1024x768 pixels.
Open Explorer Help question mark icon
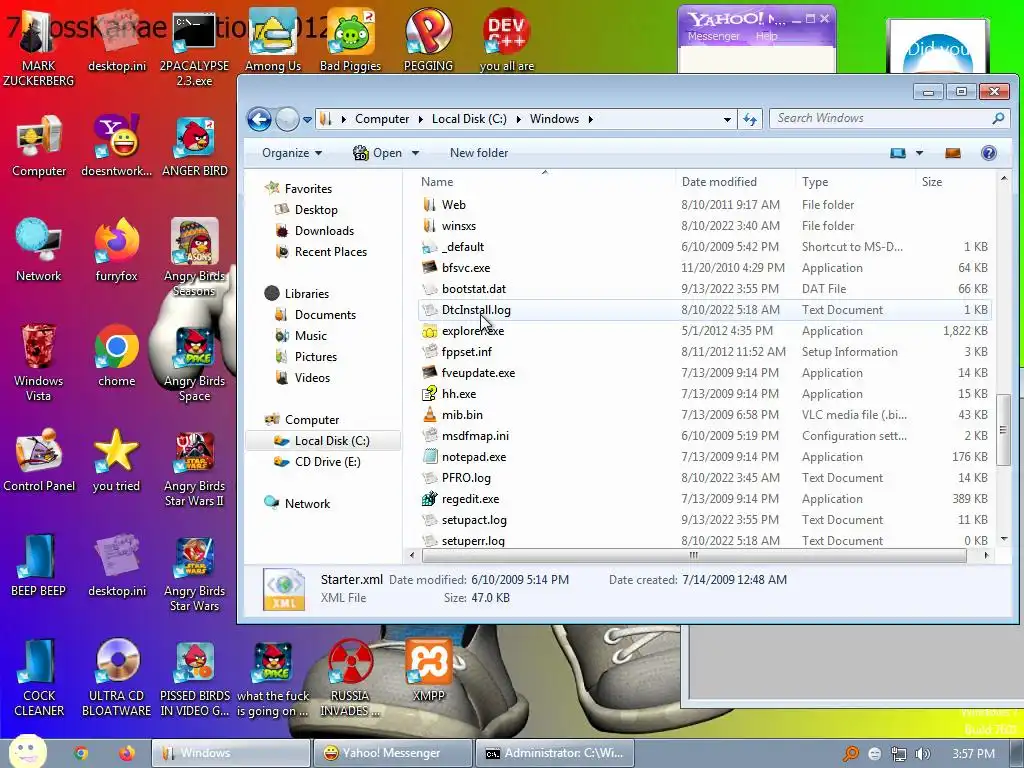coord(988,153)
